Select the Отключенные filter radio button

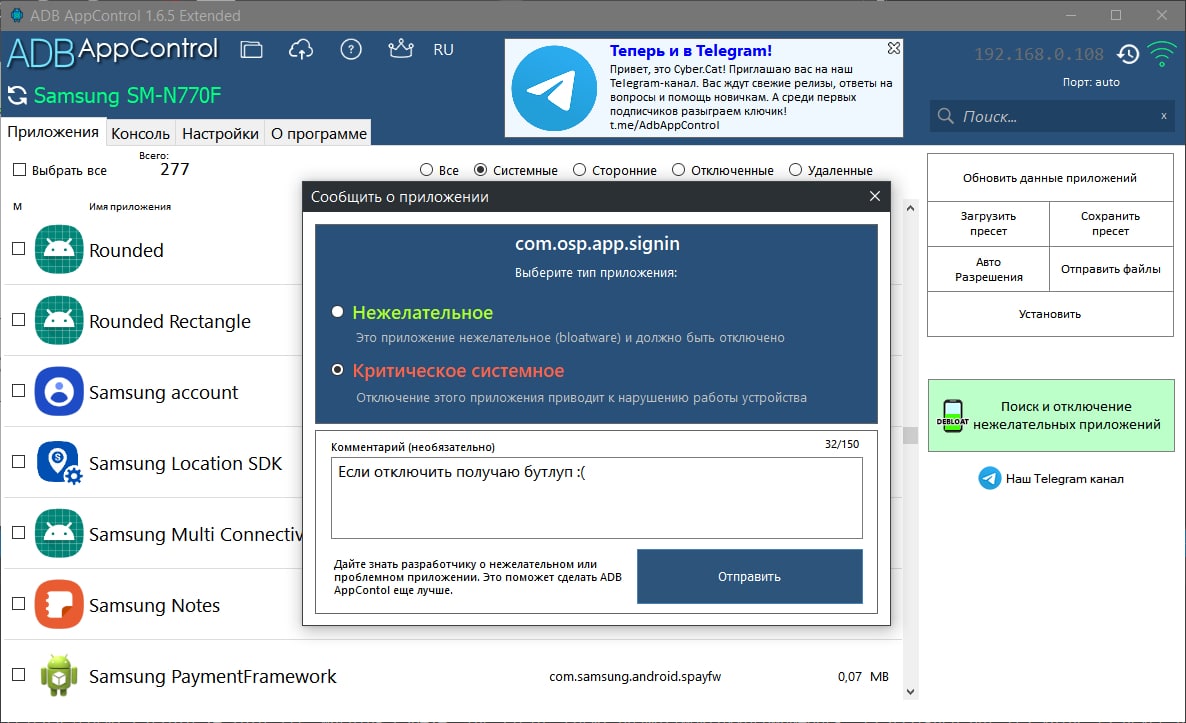tap(678, 170)
